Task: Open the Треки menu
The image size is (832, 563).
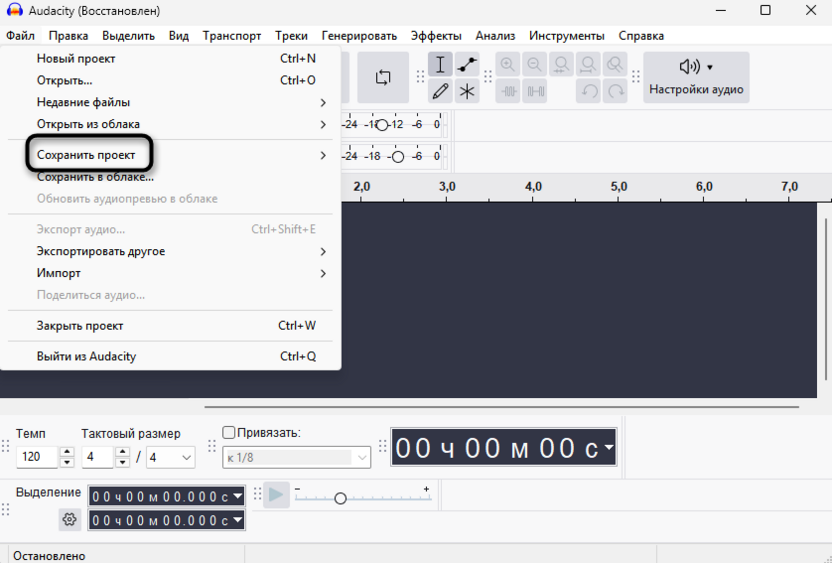Action: (291, 36)
